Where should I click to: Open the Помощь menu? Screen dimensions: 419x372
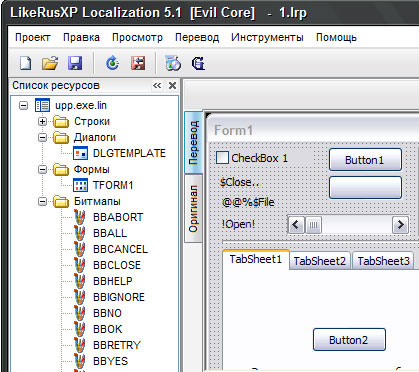(336, 37)
